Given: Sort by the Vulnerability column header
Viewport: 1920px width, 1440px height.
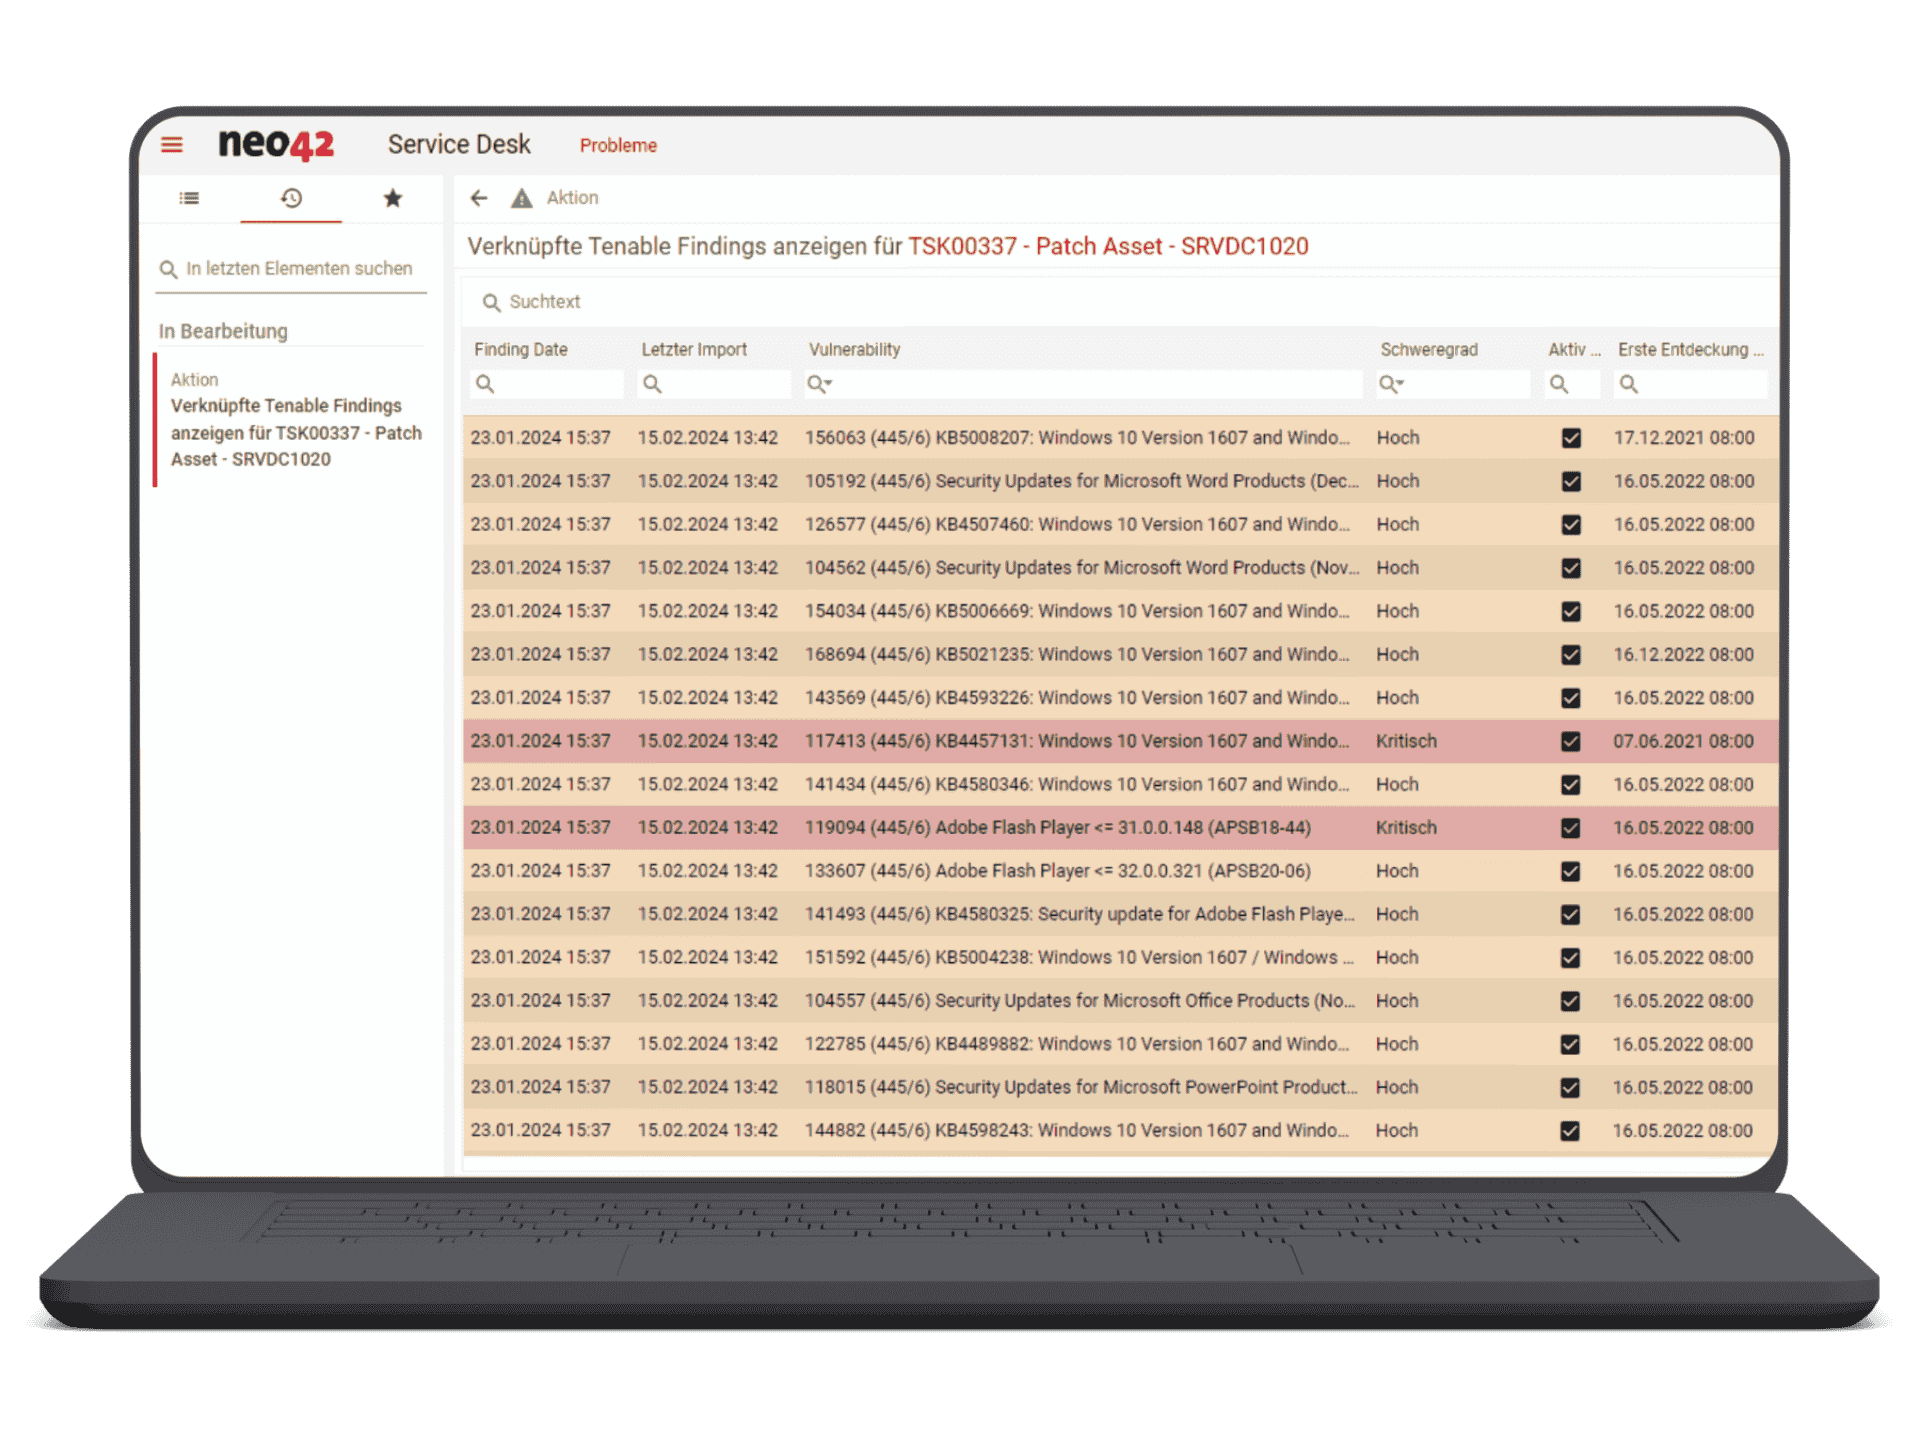Looking at the screenshot, I should (854, 349).
